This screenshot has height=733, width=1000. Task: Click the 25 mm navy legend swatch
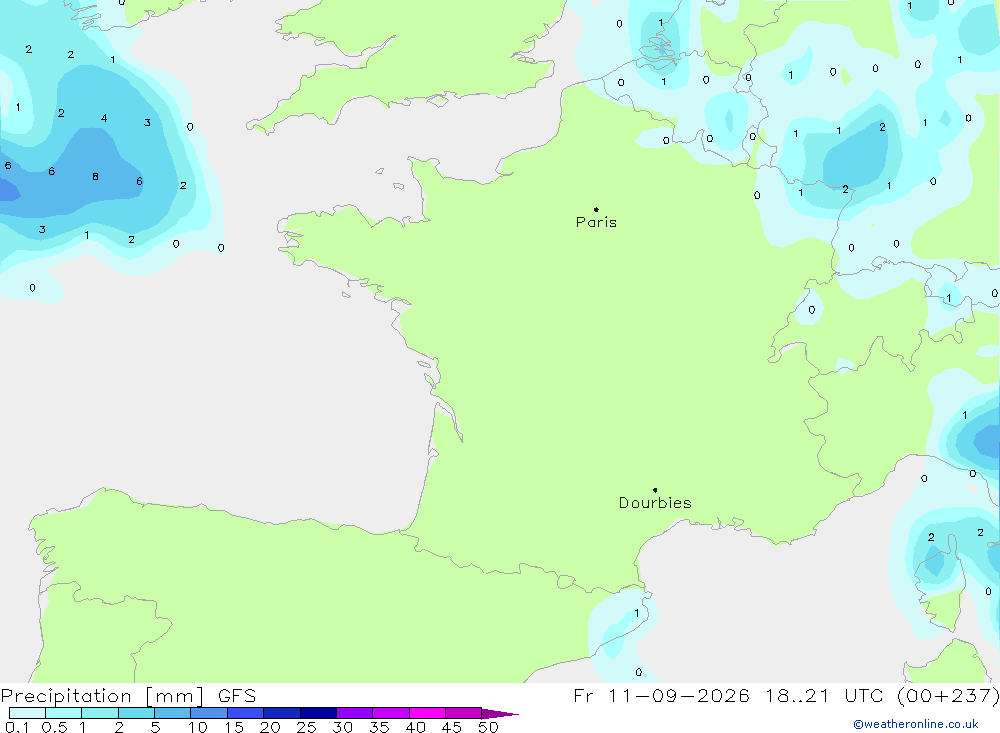(x=318, y=713)
